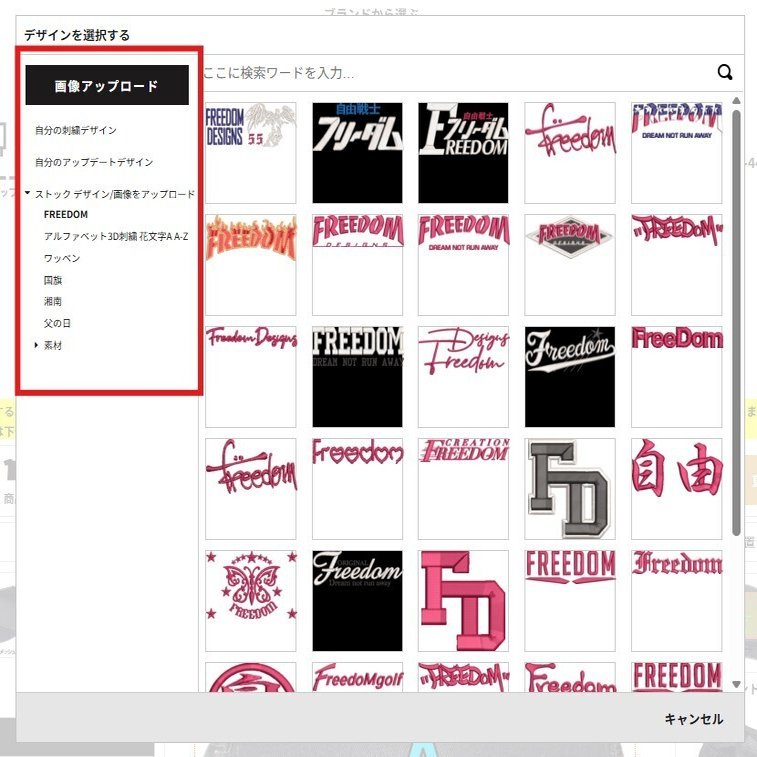Select the 父の日 category
Image resolution: width=757 pixels, height=757 pixels.
[x=57, y=323]
